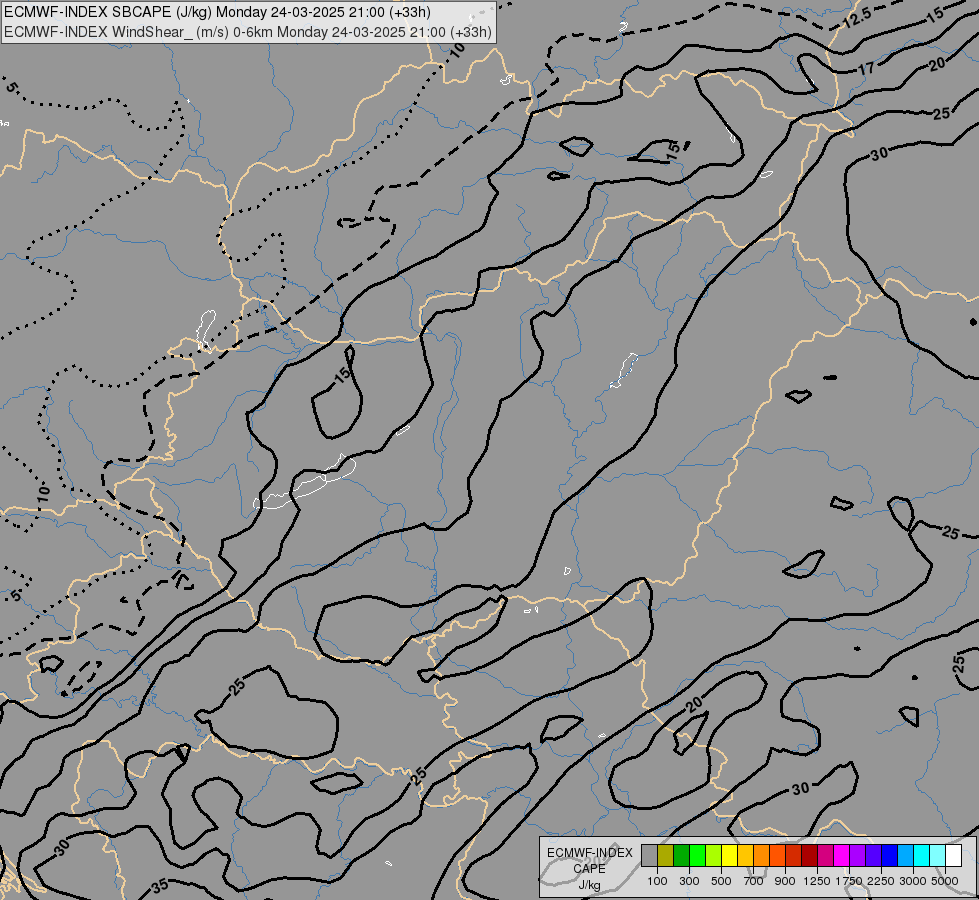Click the purple swatch right of the 1750 tick
979x900 pixels.
tap(857, 856)
